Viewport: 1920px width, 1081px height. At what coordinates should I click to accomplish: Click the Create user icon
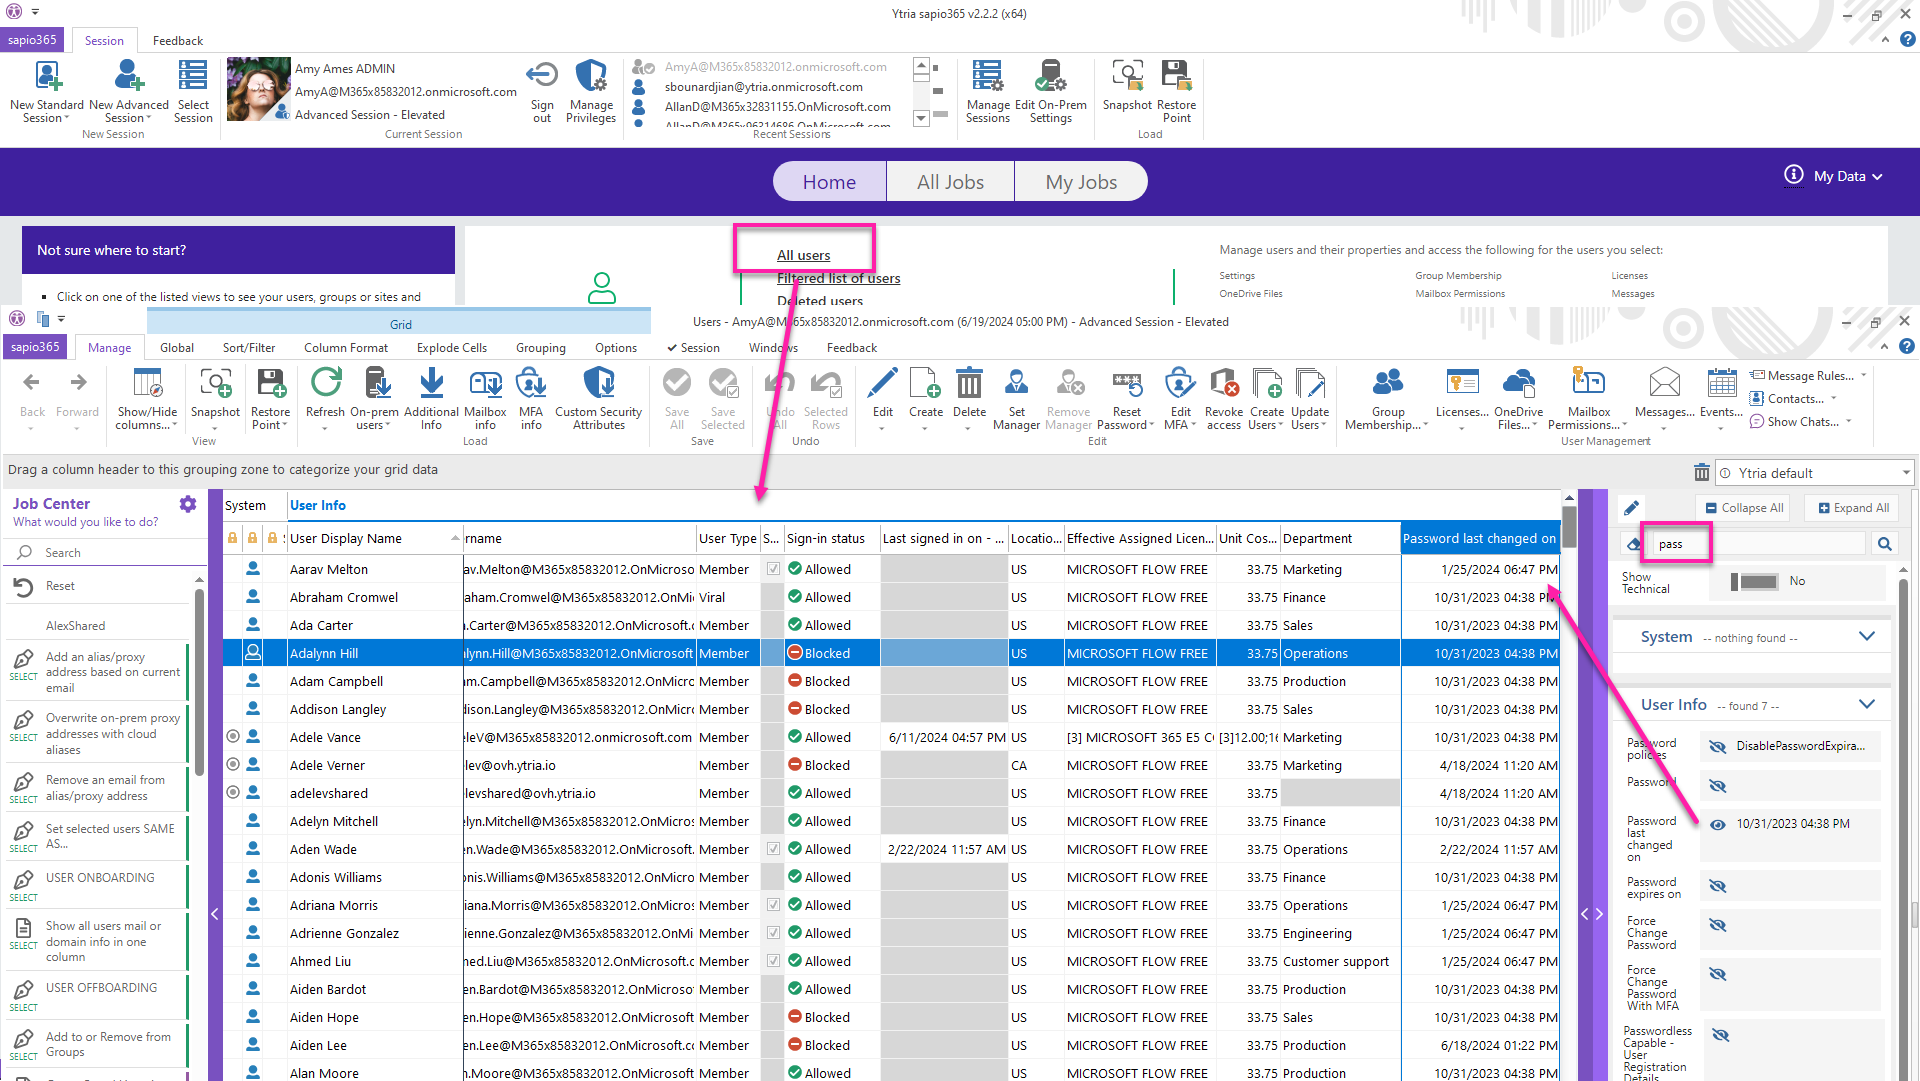tap(926, 383)
